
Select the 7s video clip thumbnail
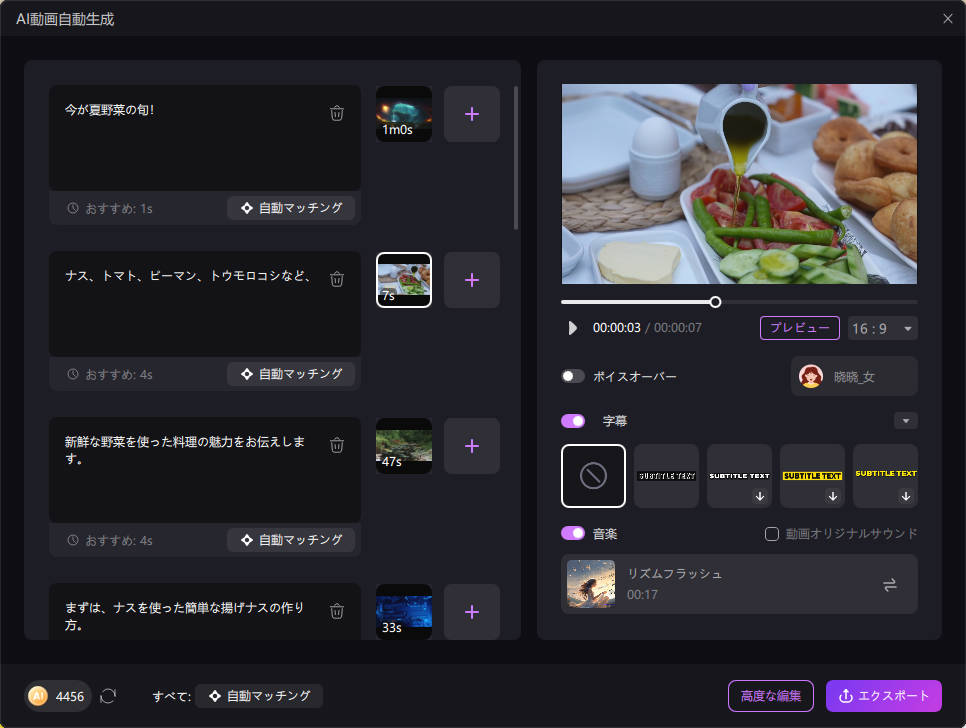pos(403,280)
